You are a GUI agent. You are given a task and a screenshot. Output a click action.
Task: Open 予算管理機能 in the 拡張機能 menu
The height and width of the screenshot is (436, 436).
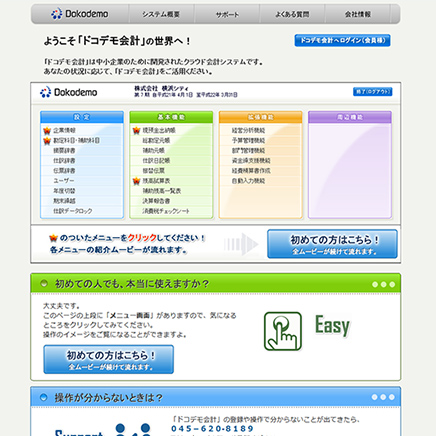(x=248, y=141)
